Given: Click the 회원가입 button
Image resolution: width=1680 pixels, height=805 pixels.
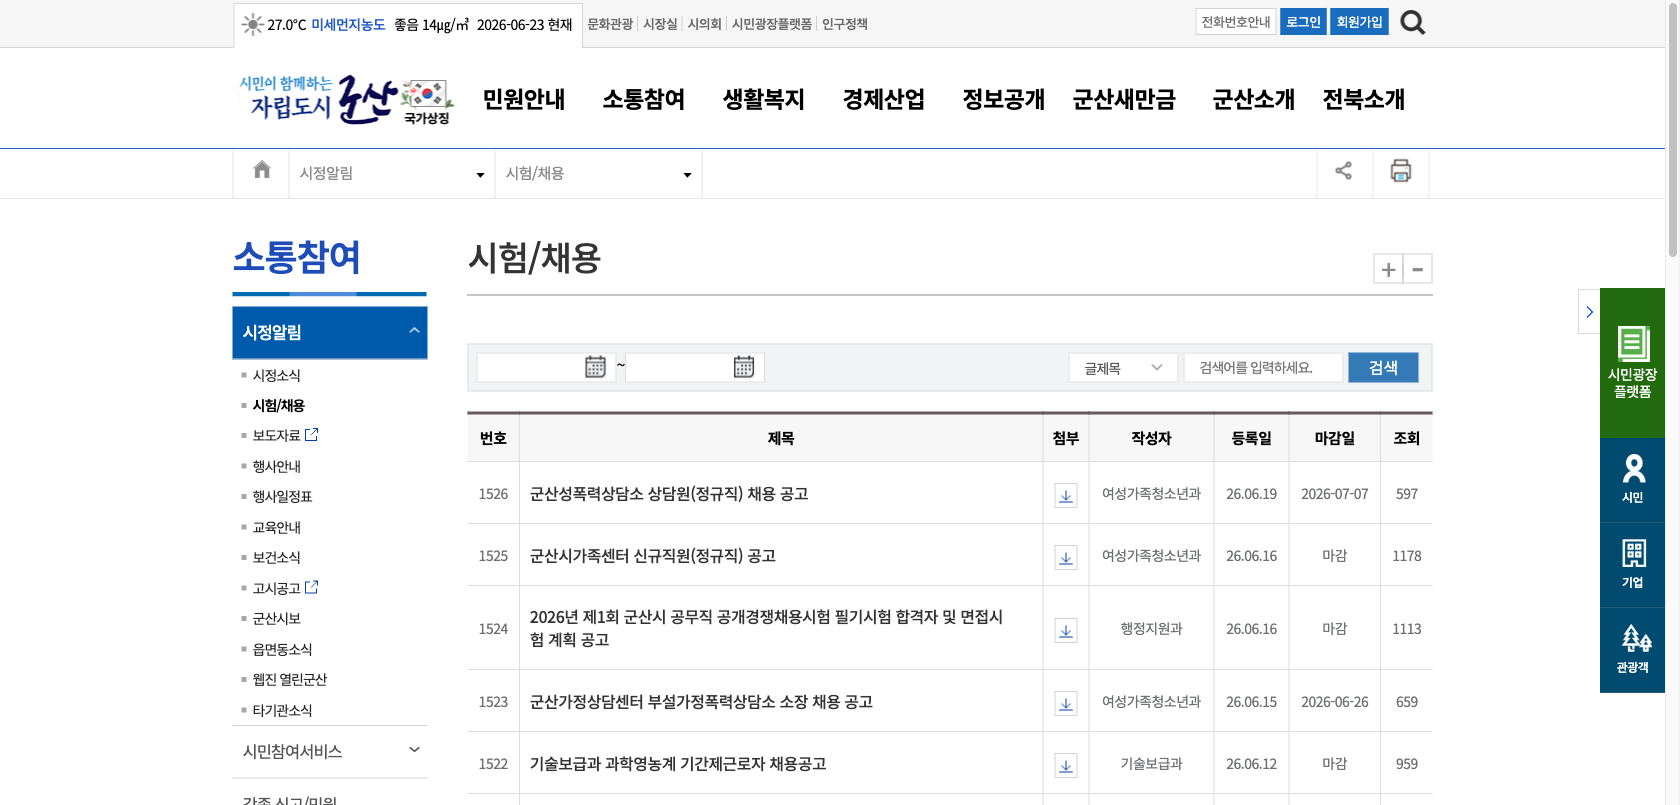Looking at the screenshot, I should coord(1359,22).
